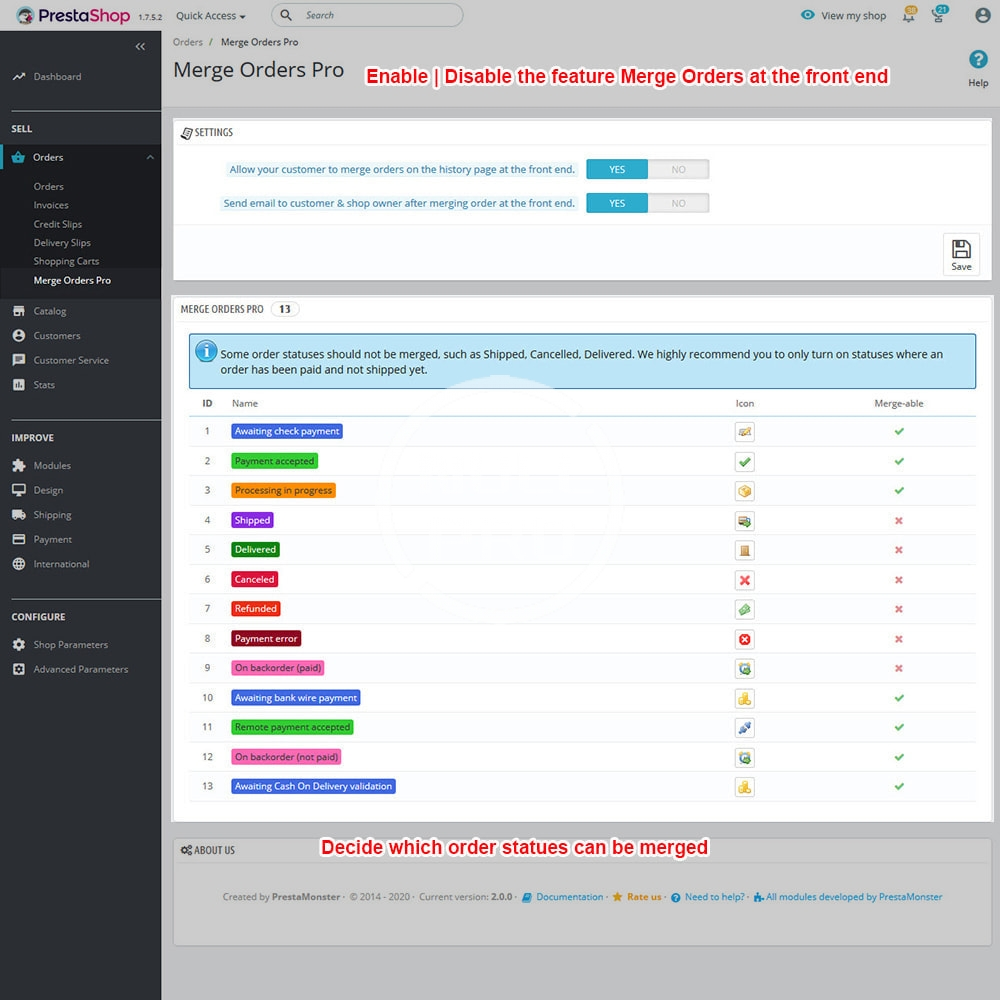Image resolution: width=1000 pixels, height=1000 pixels.
Task: Open the shopping cart orders icon in header
Action: tap(938, 15)
